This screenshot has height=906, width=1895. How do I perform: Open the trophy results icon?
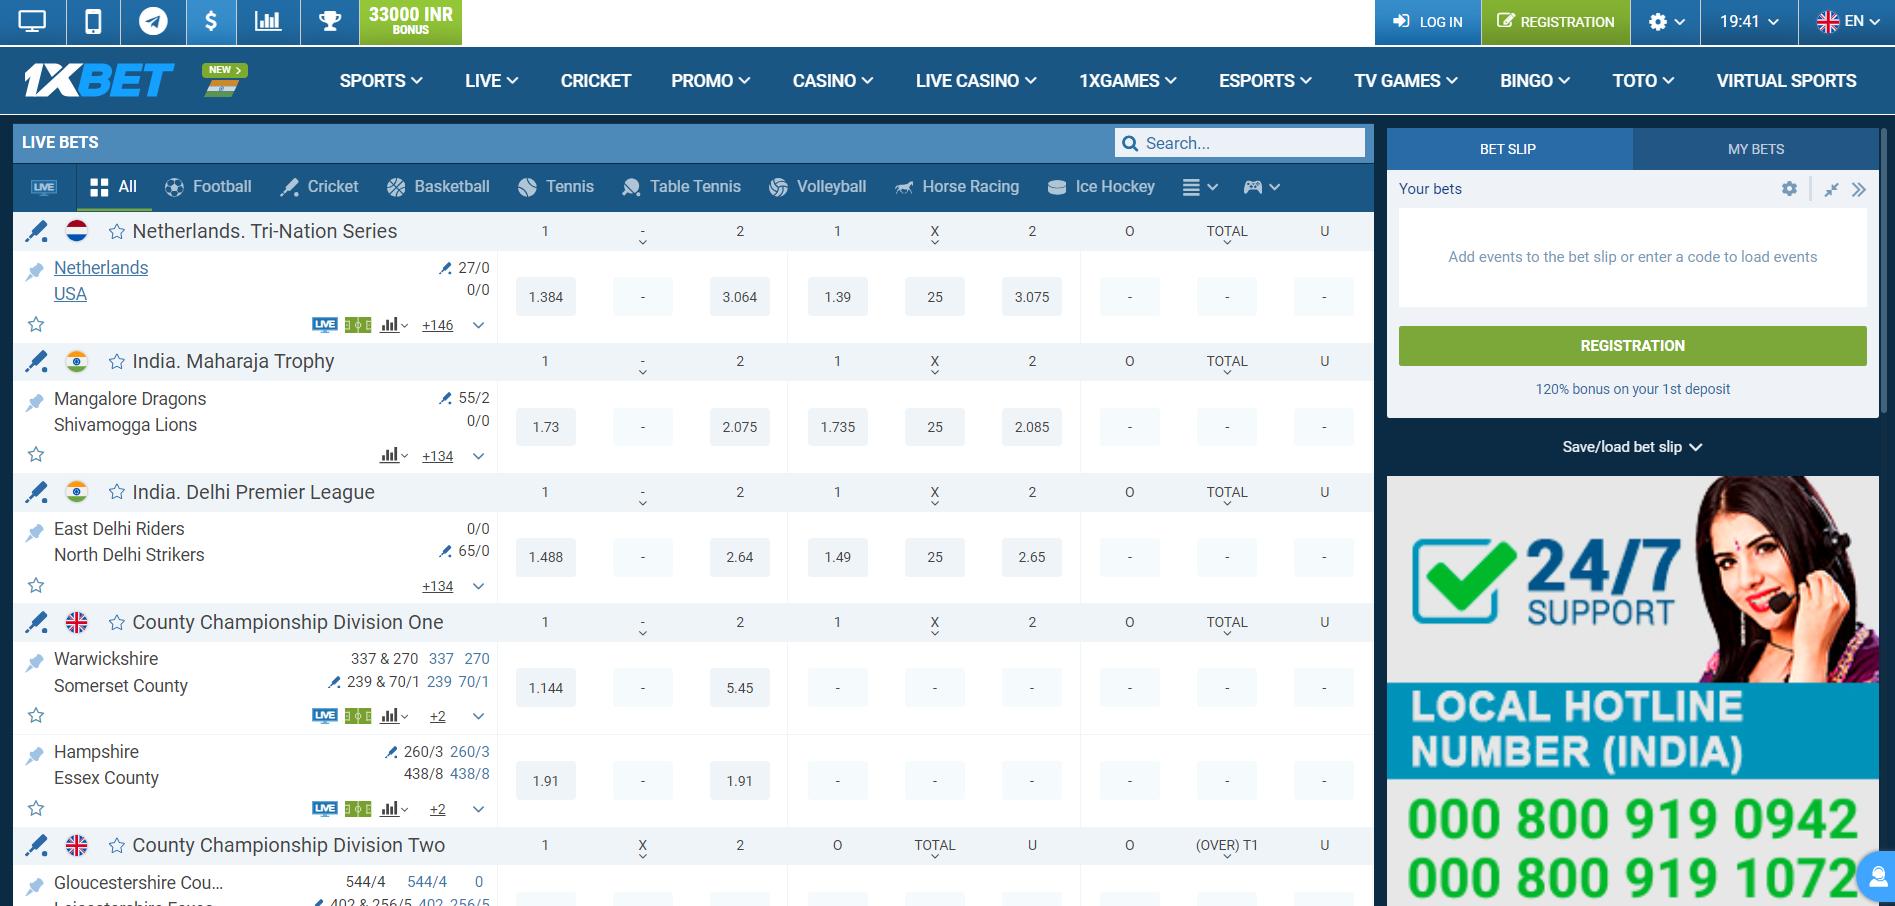click(x=329, y=21)
